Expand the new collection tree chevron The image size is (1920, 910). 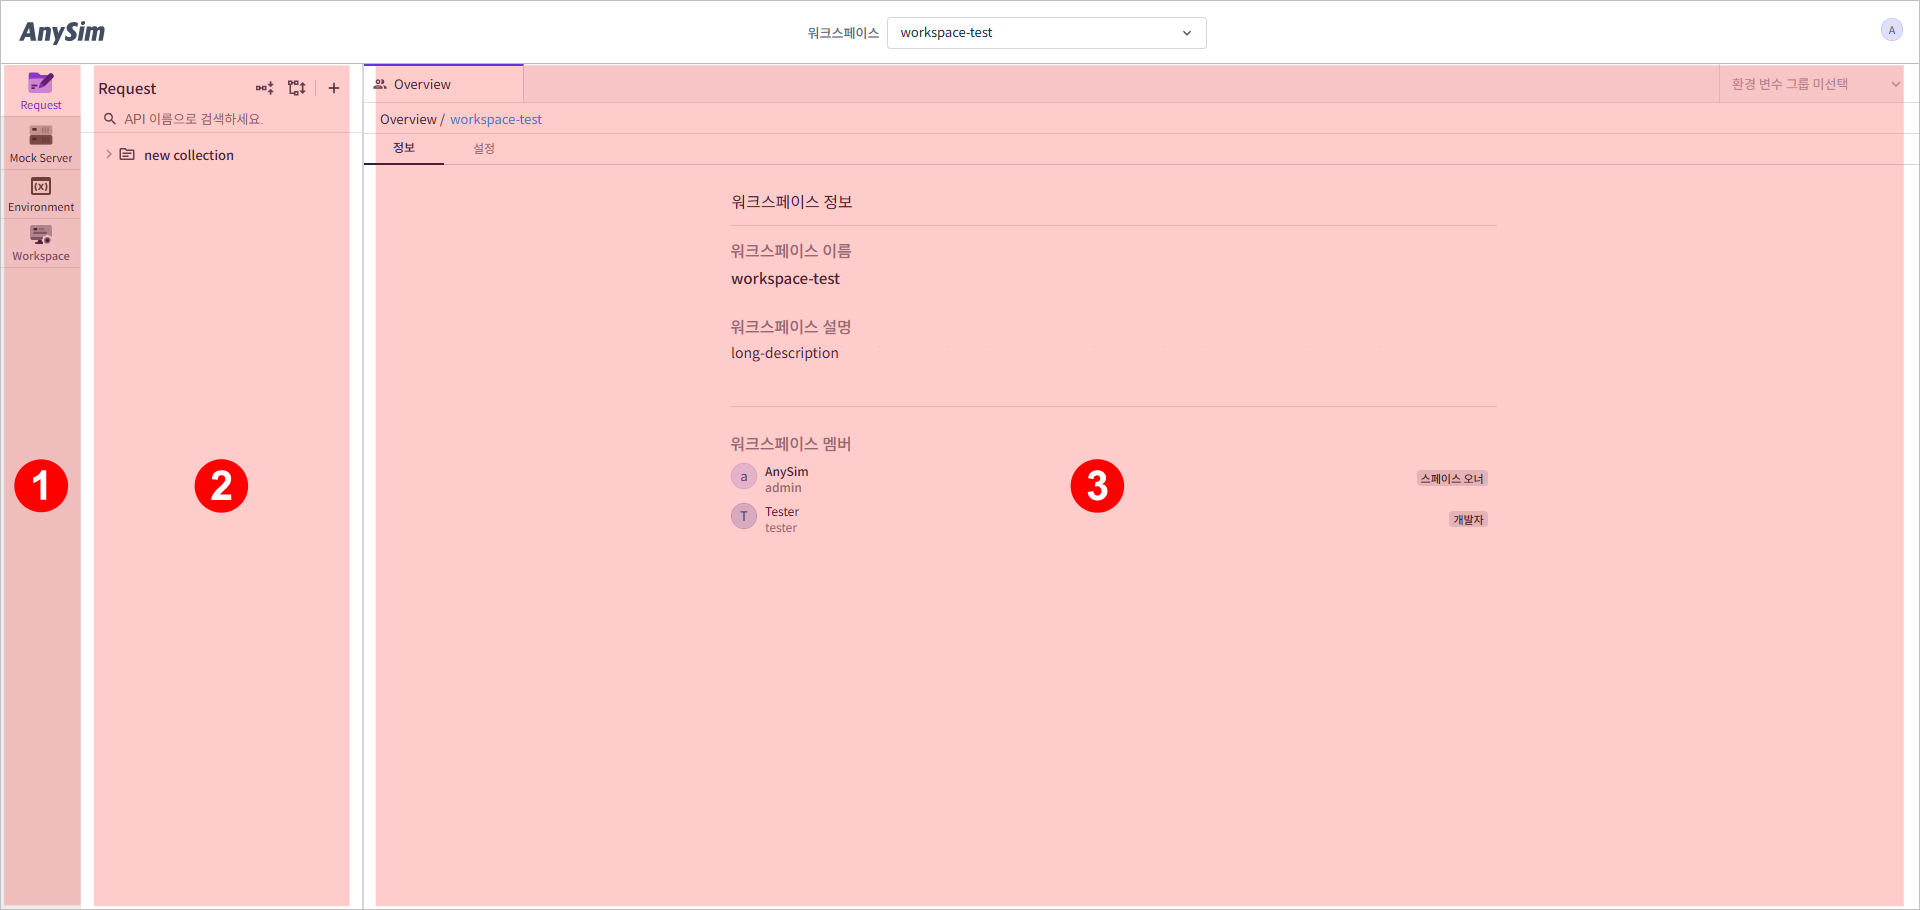click(x=109, y=155)
